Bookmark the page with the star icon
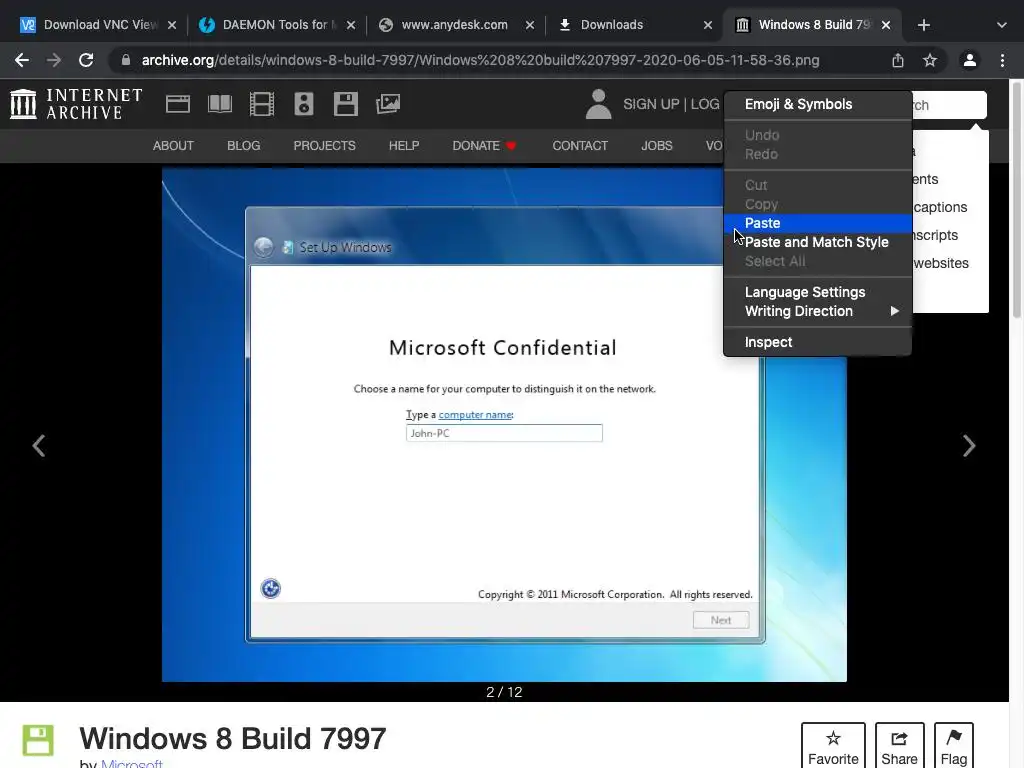The width and height of the screenshot is (1024, 768). (930, 60)
